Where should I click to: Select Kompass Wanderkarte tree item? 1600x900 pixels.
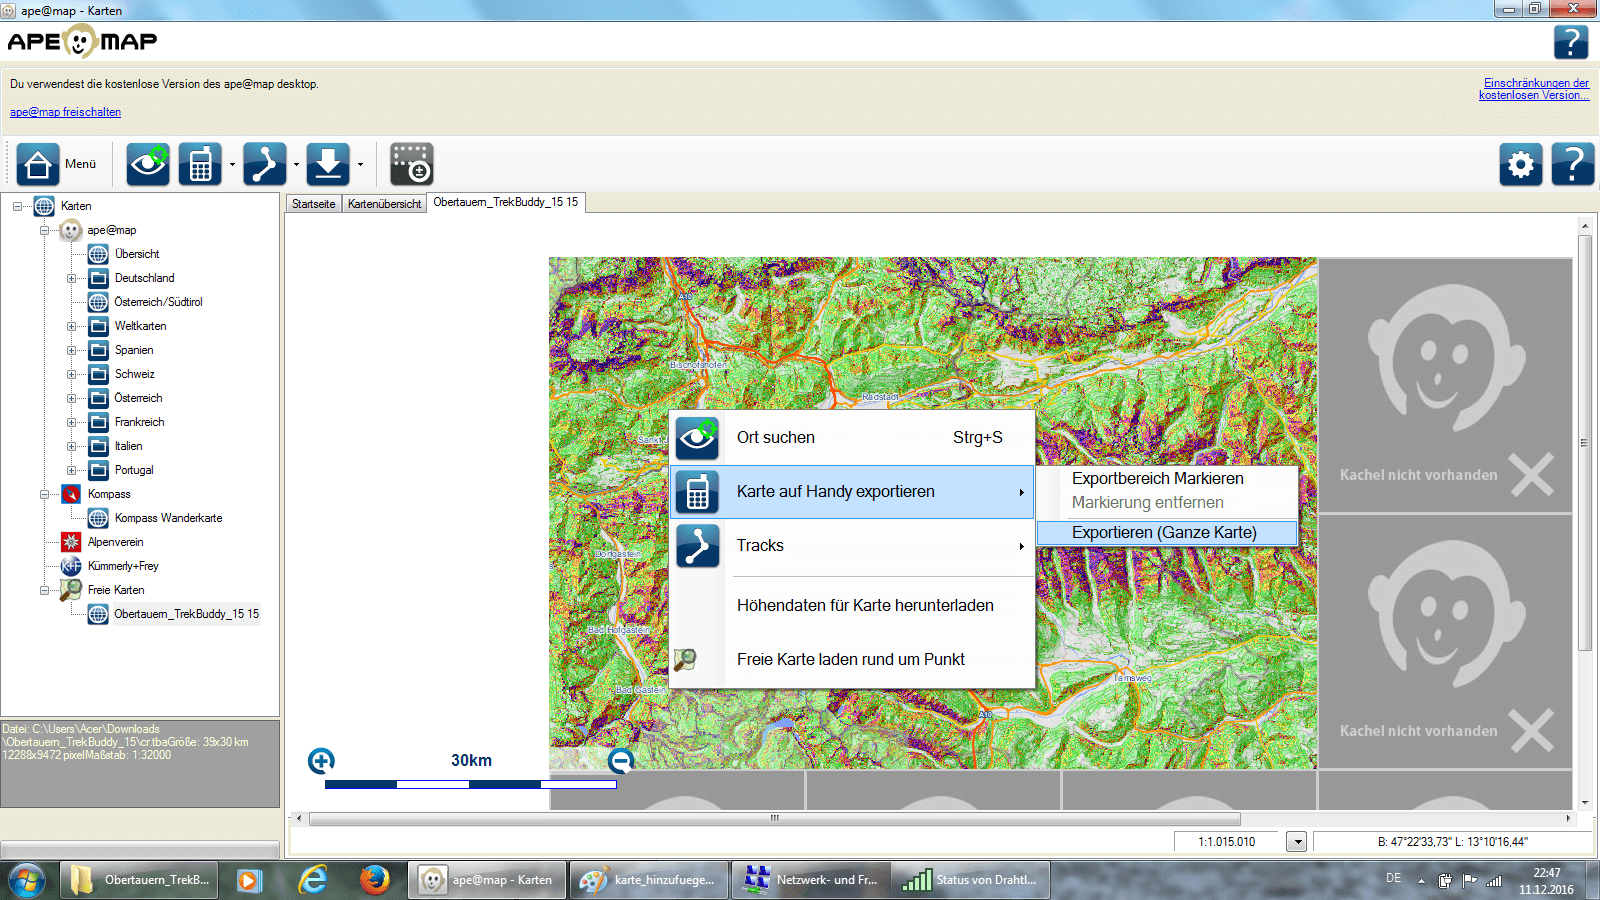pos(168,518)
